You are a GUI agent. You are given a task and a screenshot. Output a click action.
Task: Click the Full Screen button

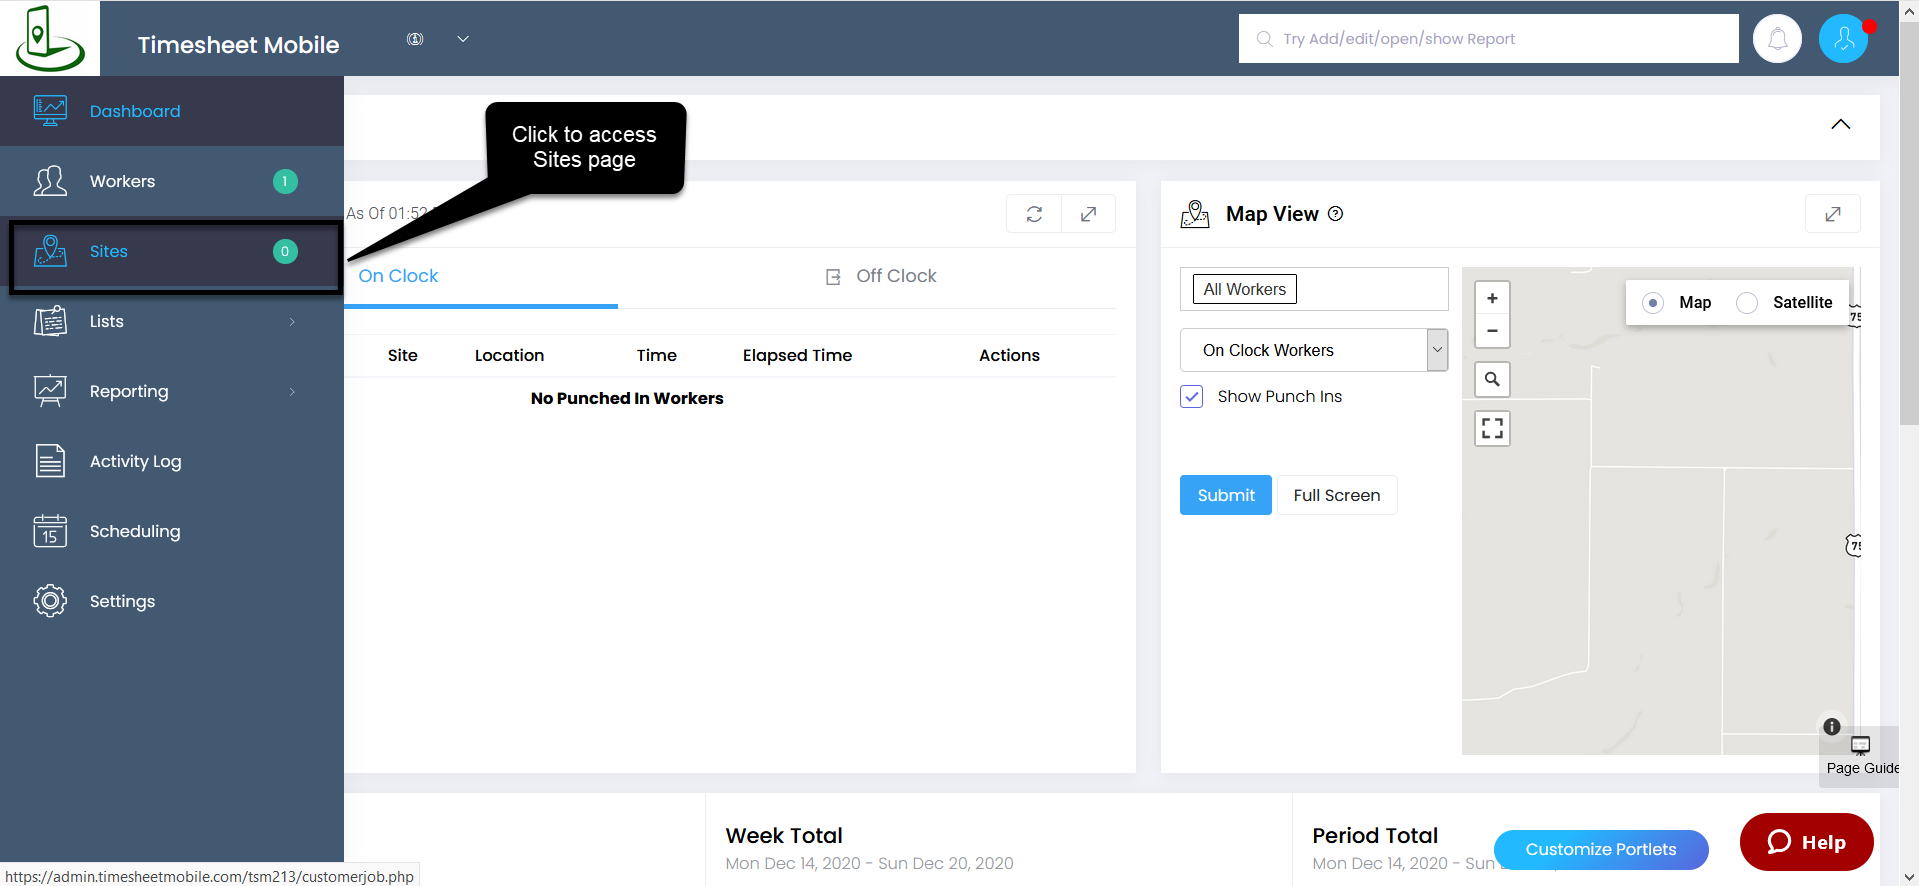coord(1337,495)
